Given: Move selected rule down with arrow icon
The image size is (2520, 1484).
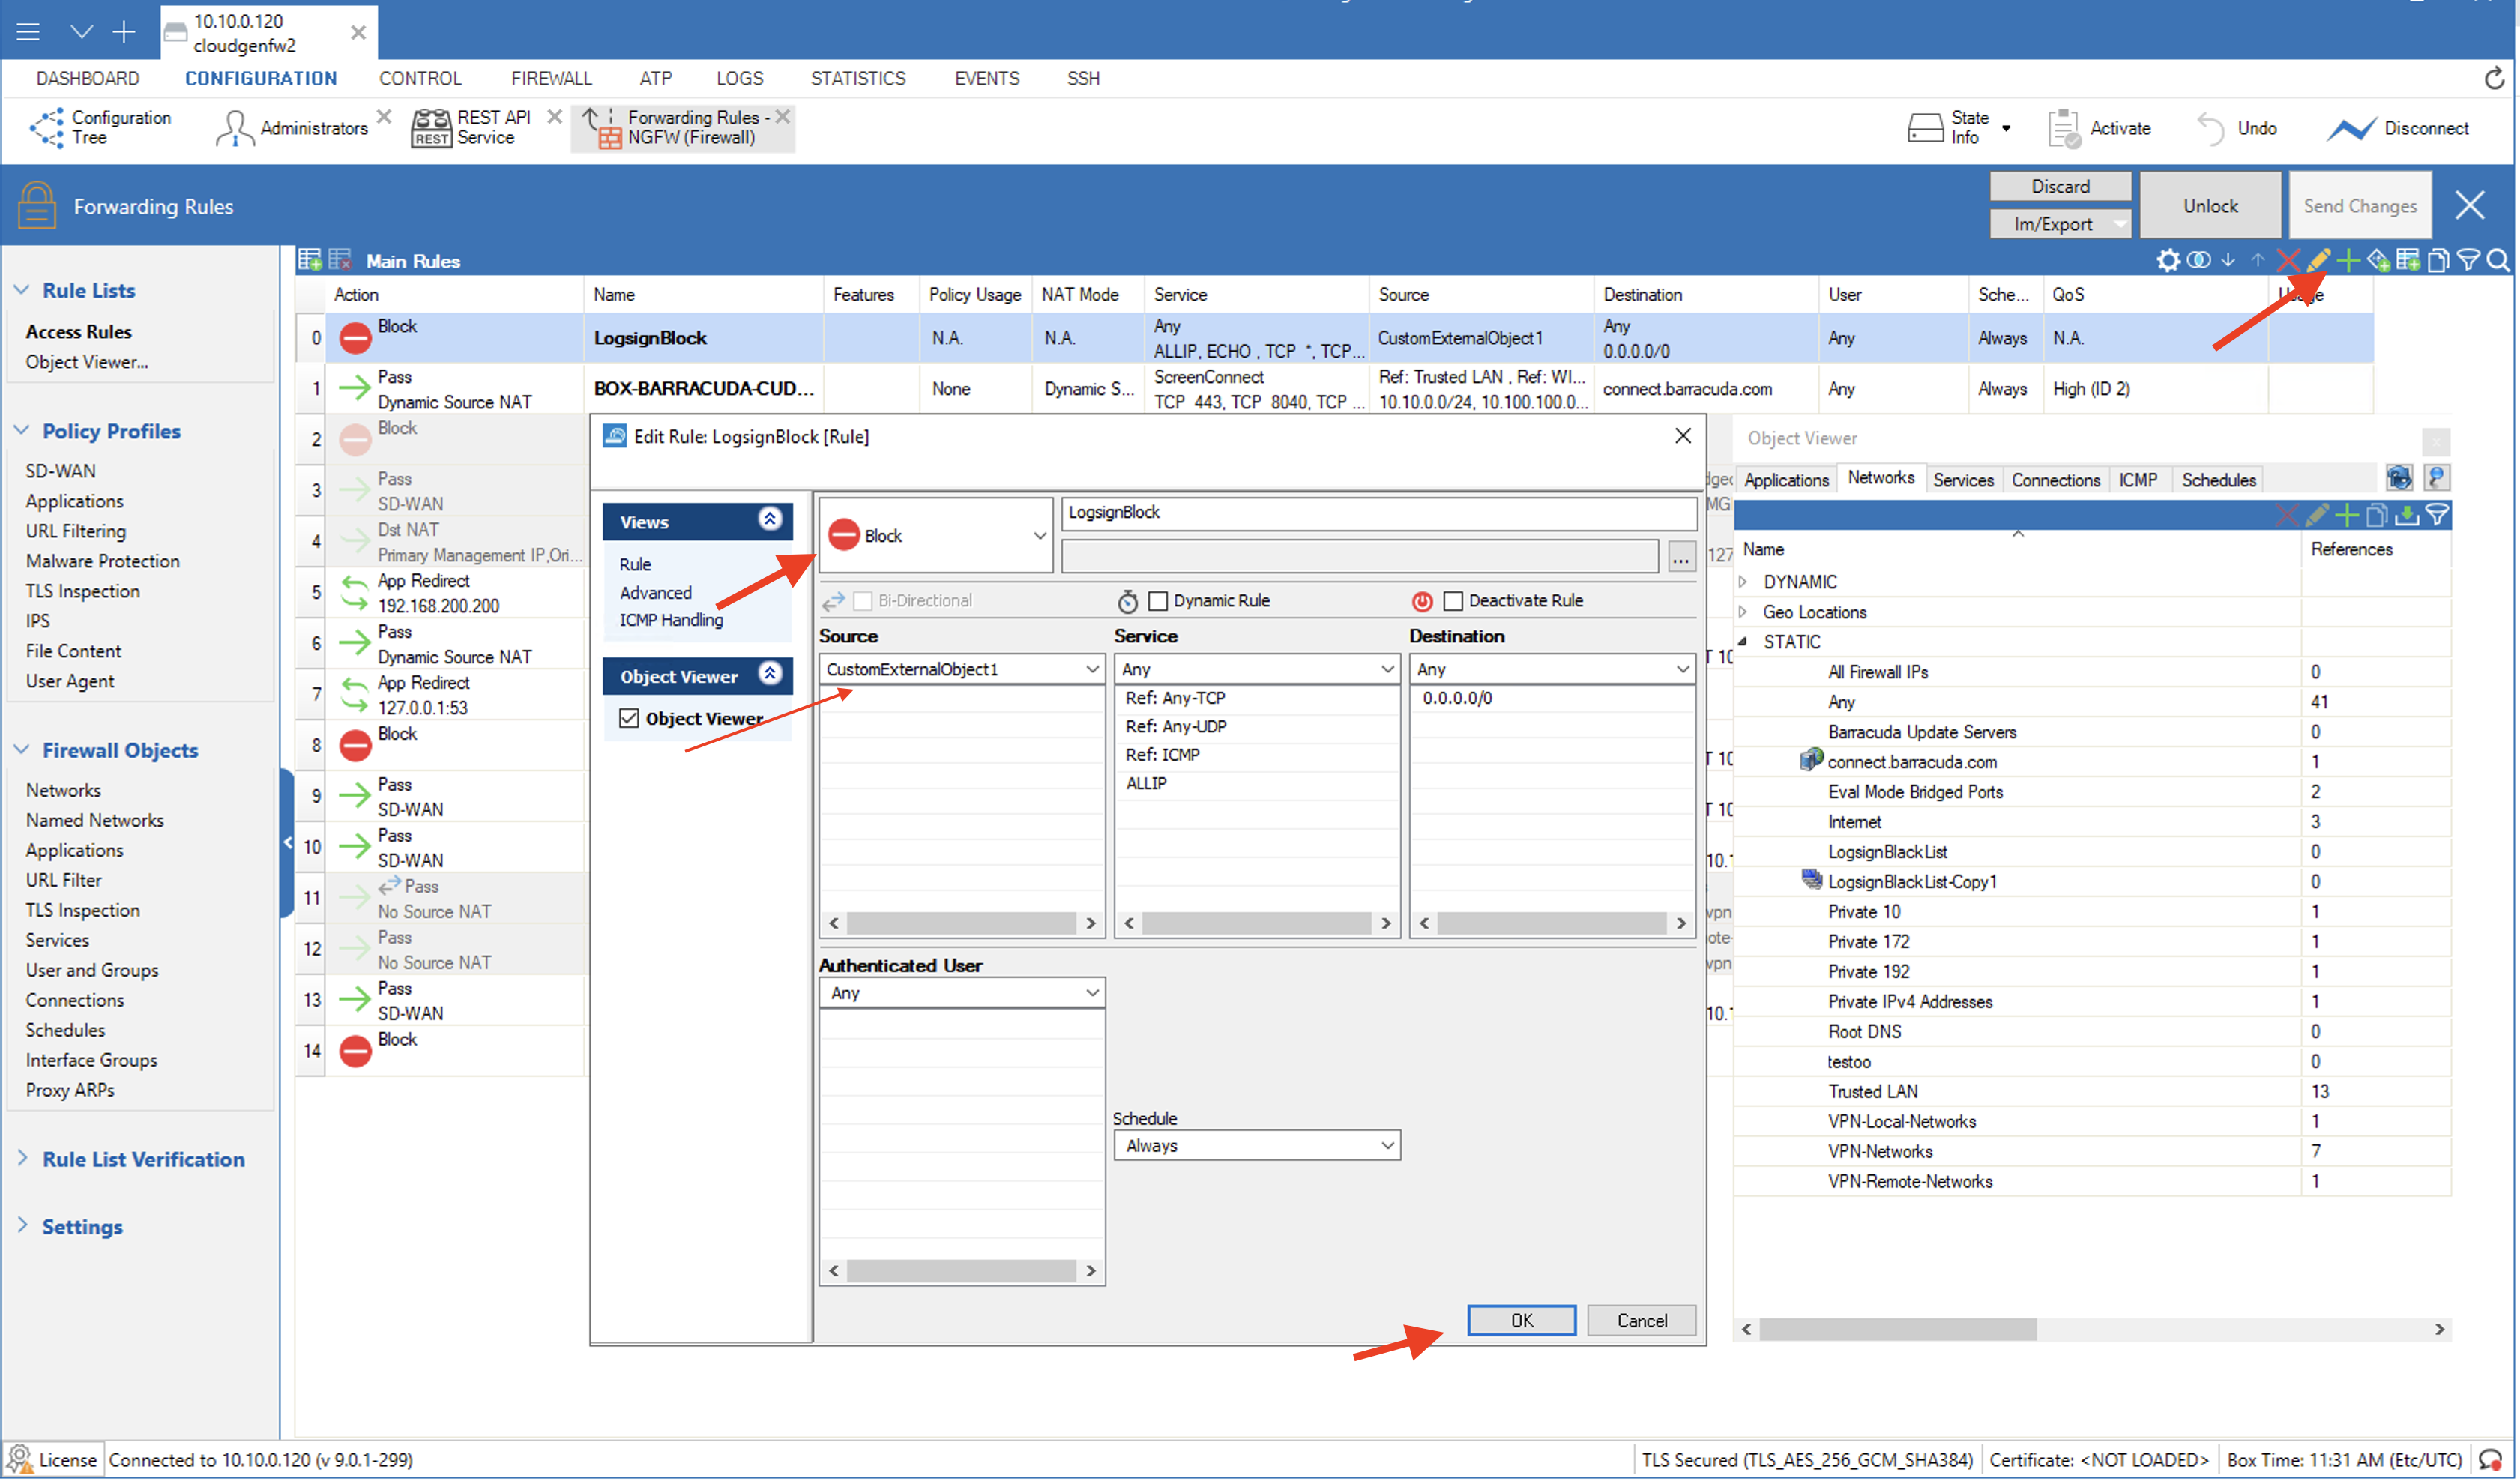Looking at the screenshot, I should [2228, 261].
